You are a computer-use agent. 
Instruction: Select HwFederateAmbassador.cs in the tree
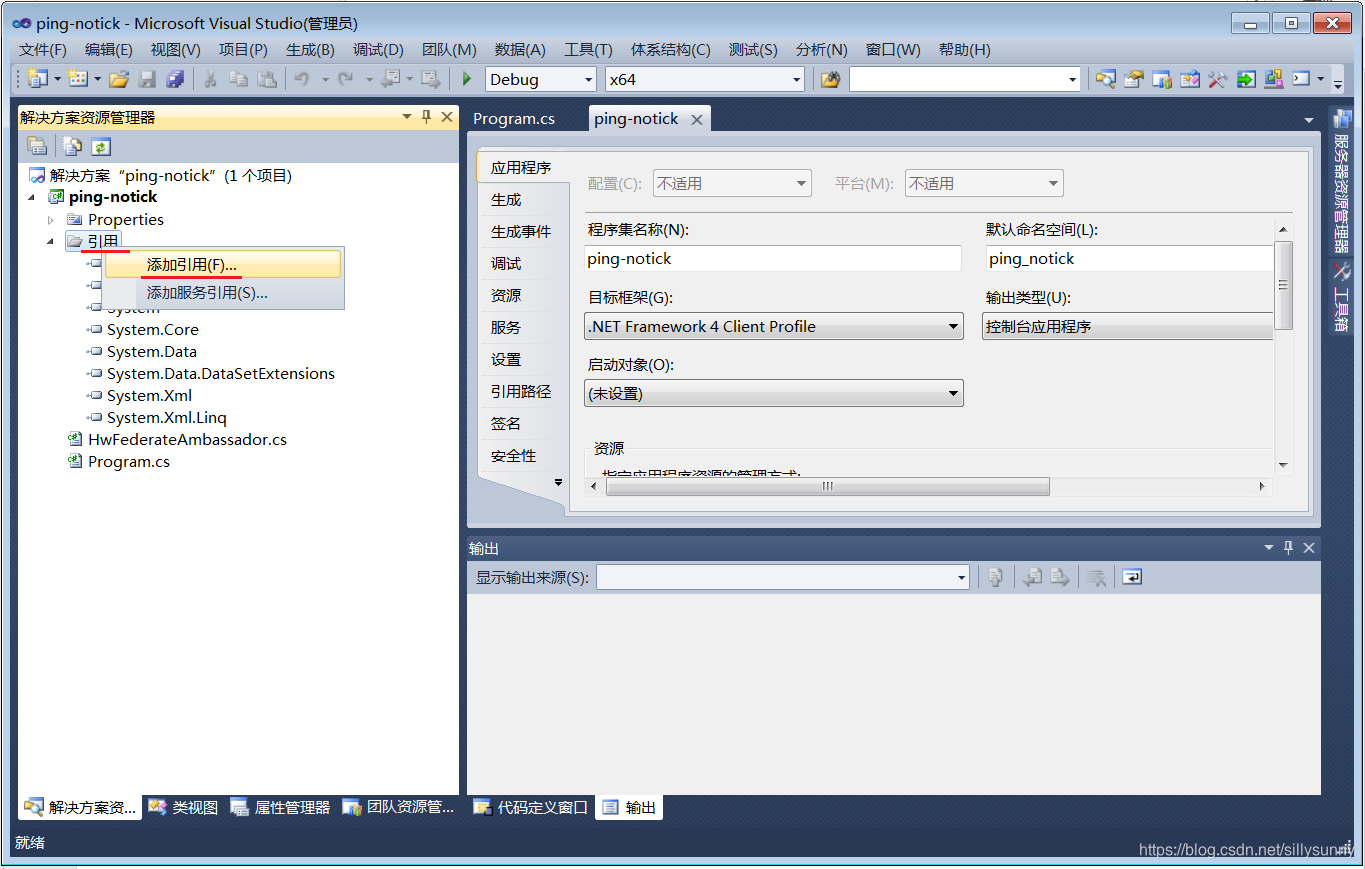click(x=187, y=439)
